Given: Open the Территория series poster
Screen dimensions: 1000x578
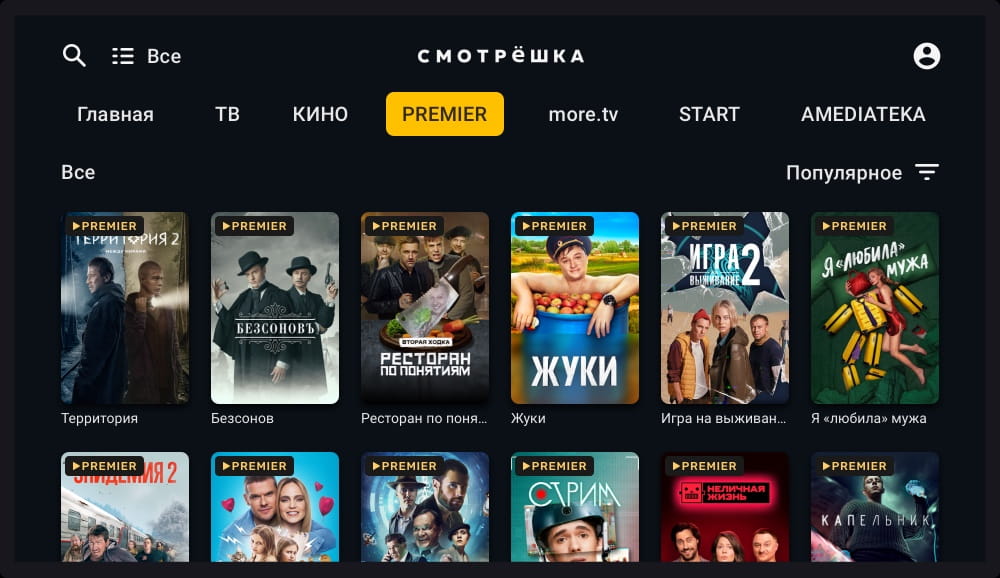Looking at the screenshot, I should tap(125, 308).
